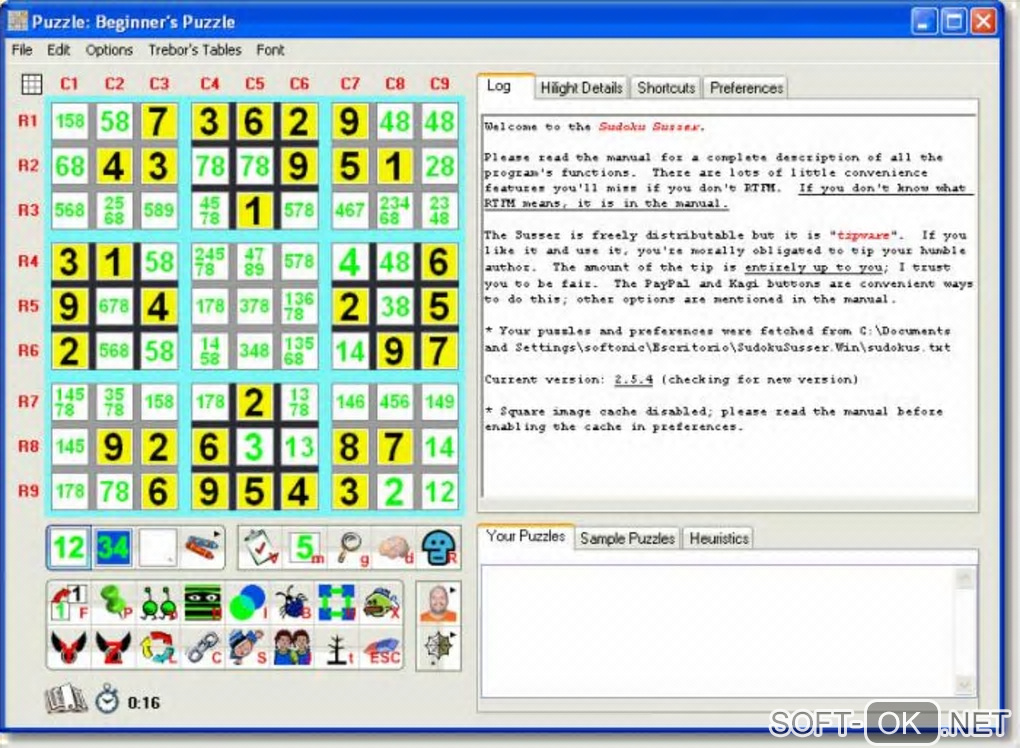
Task: Click the red winged creature icon
Action: pyautogui.click(x=69, y=647)
